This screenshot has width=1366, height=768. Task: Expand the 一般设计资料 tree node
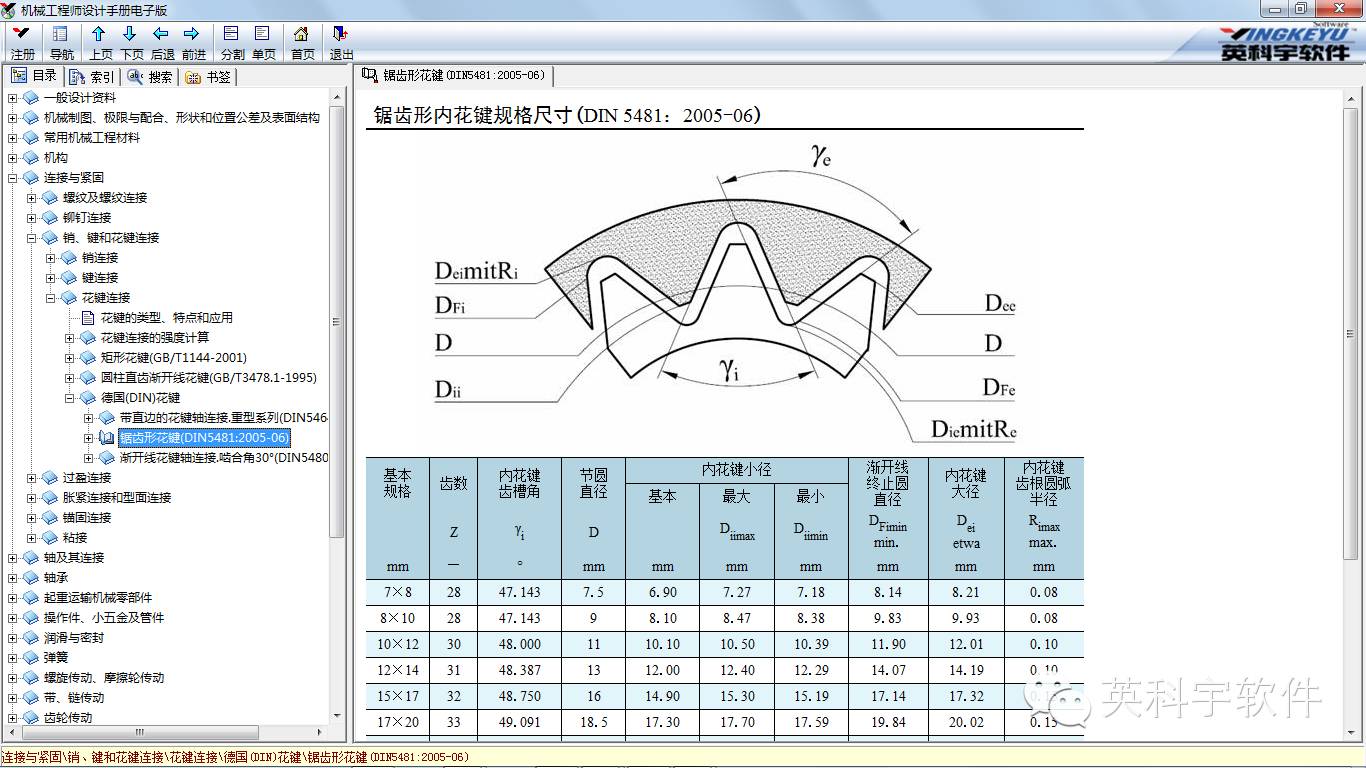point(12,98)
